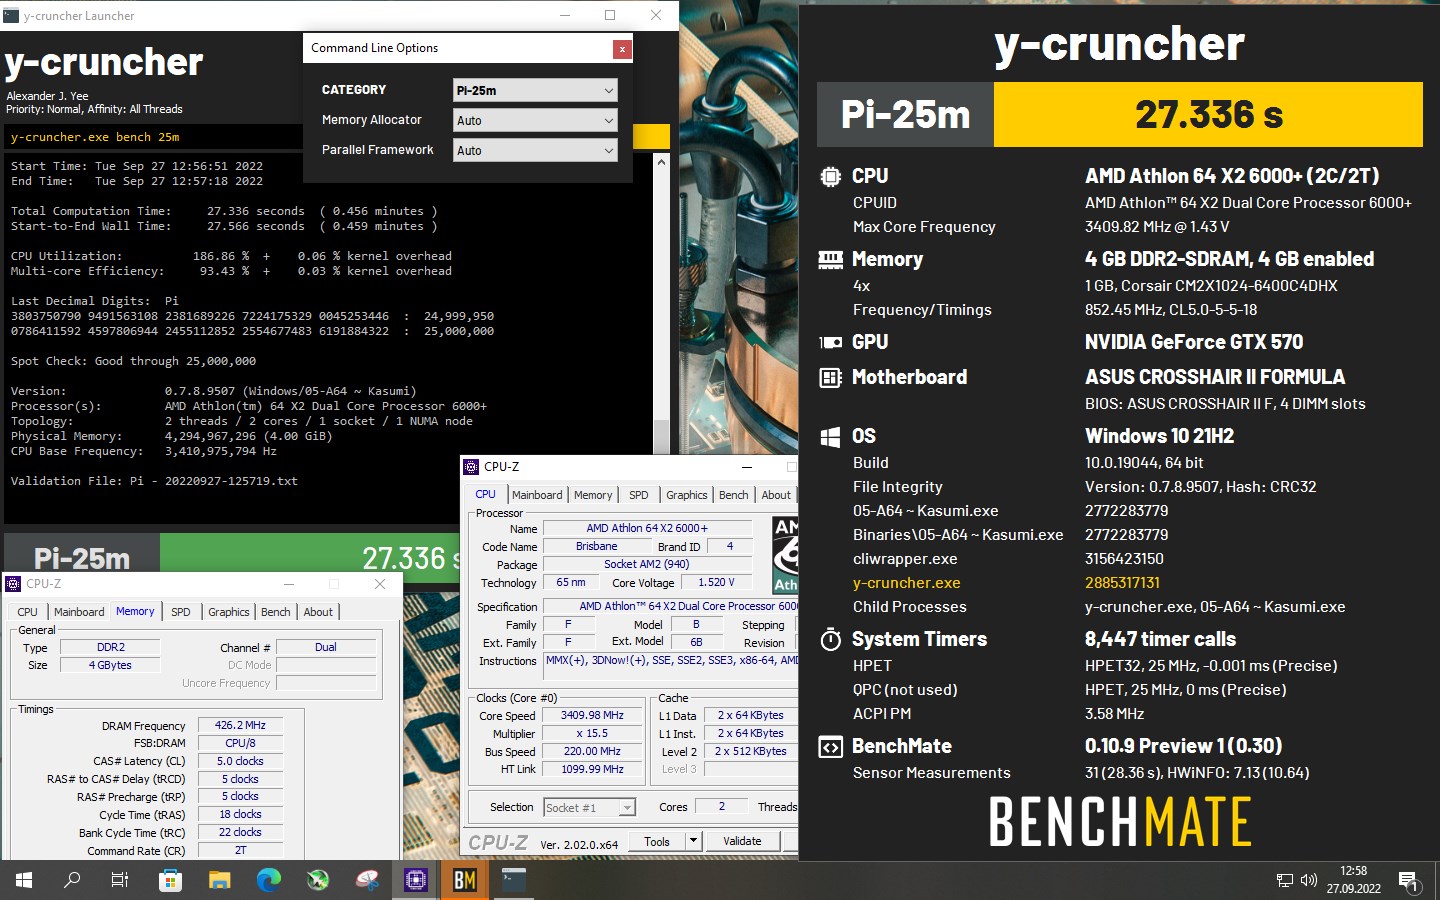The image size is (1440, 900).
Task: Click the scrollbar up arrow in console
Action: click(661, 161)
